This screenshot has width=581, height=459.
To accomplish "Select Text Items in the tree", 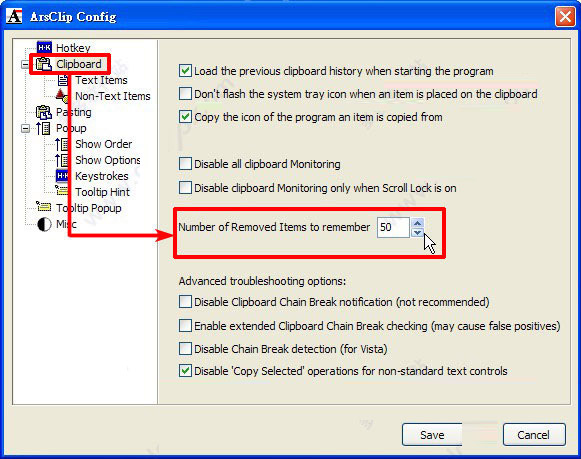I will pos(101,80).
